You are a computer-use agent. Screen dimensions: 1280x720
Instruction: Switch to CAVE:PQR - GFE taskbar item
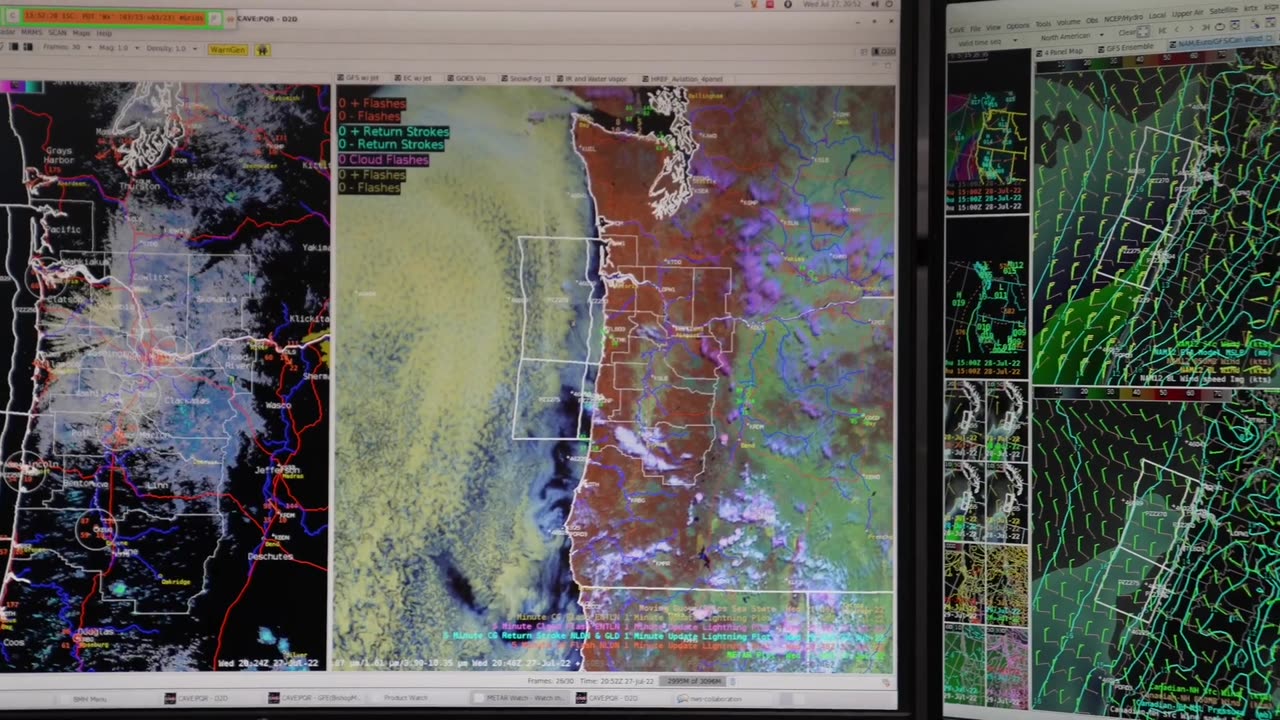tap(314, 698)
